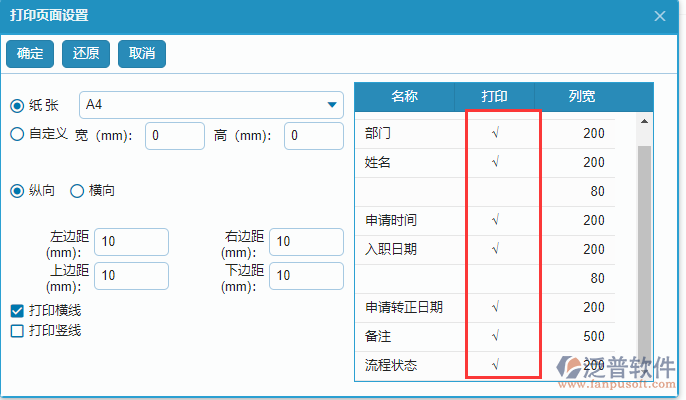Image resolution: width=686 pixels, height=400 pixels.
Task: Toggle print checkmark for 入职日期 row
Action: [495, 249]
